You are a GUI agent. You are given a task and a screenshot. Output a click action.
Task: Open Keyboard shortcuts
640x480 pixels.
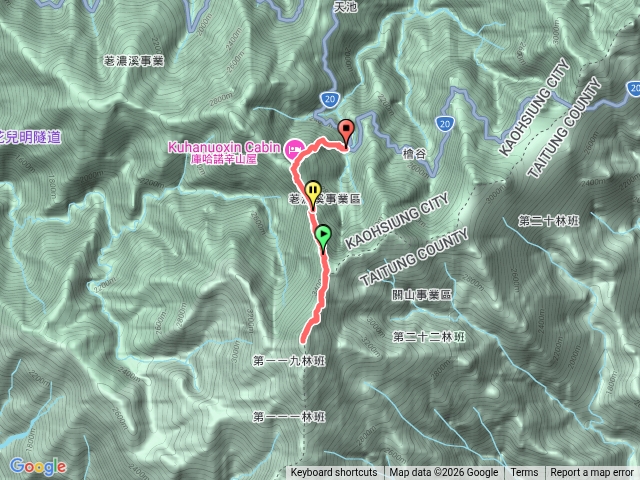(x=334, y=473)
